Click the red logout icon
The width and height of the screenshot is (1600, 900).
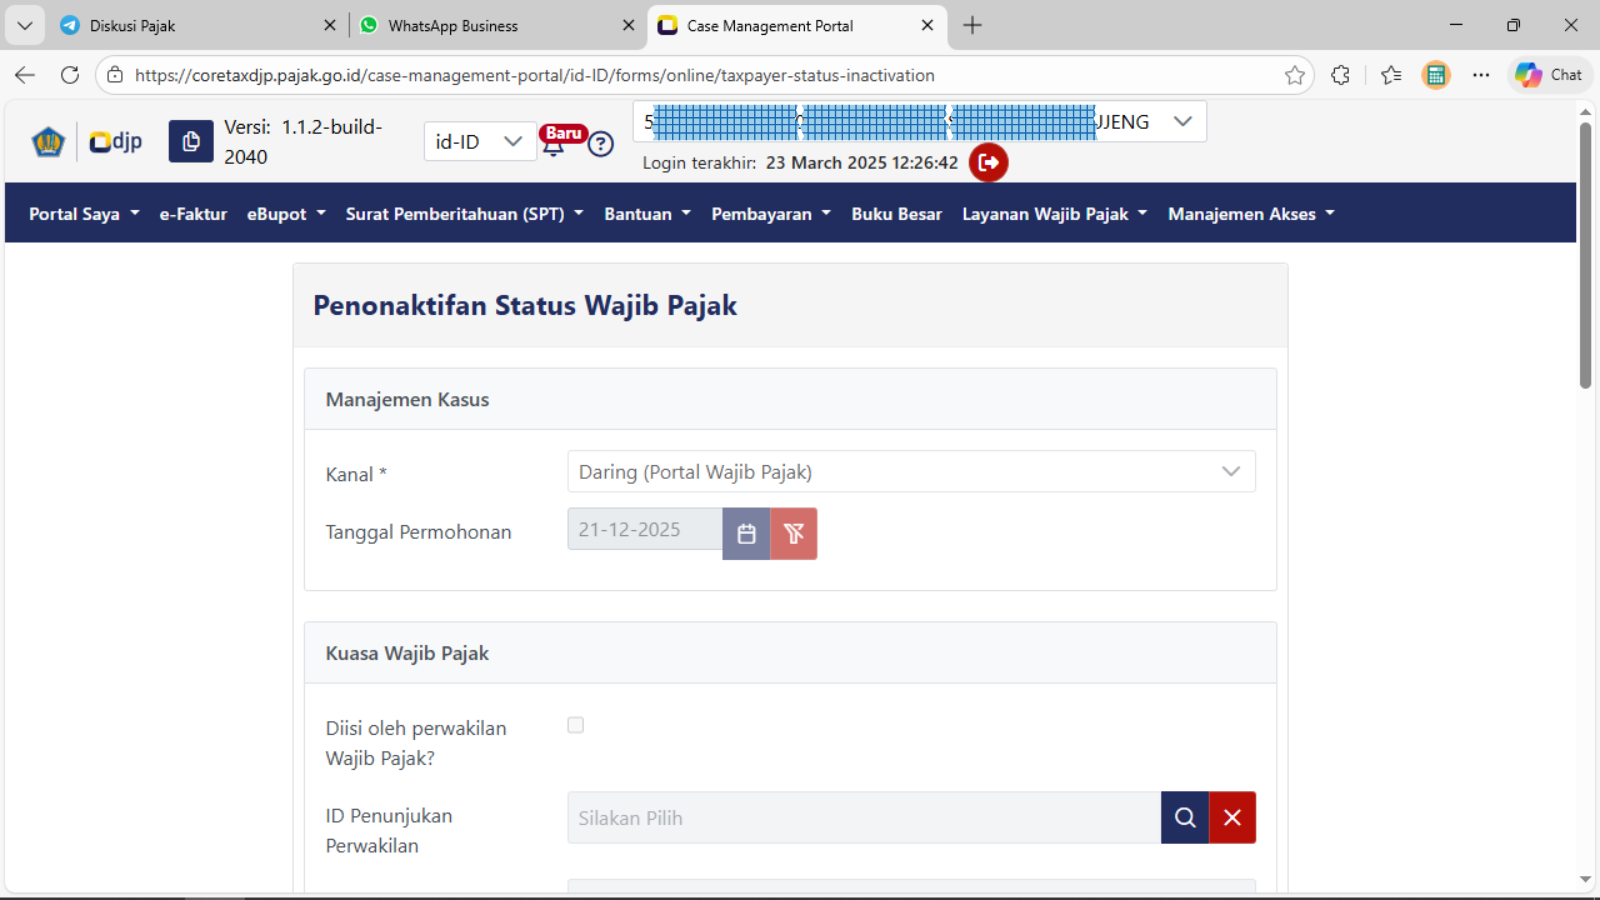988,162
